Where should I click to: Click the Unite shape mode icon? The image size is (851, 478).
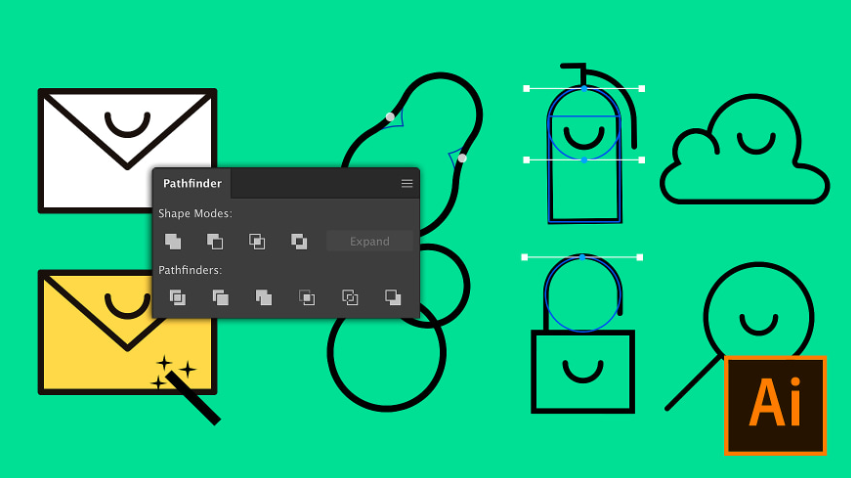pyautogui.click(x=173, y=241)
